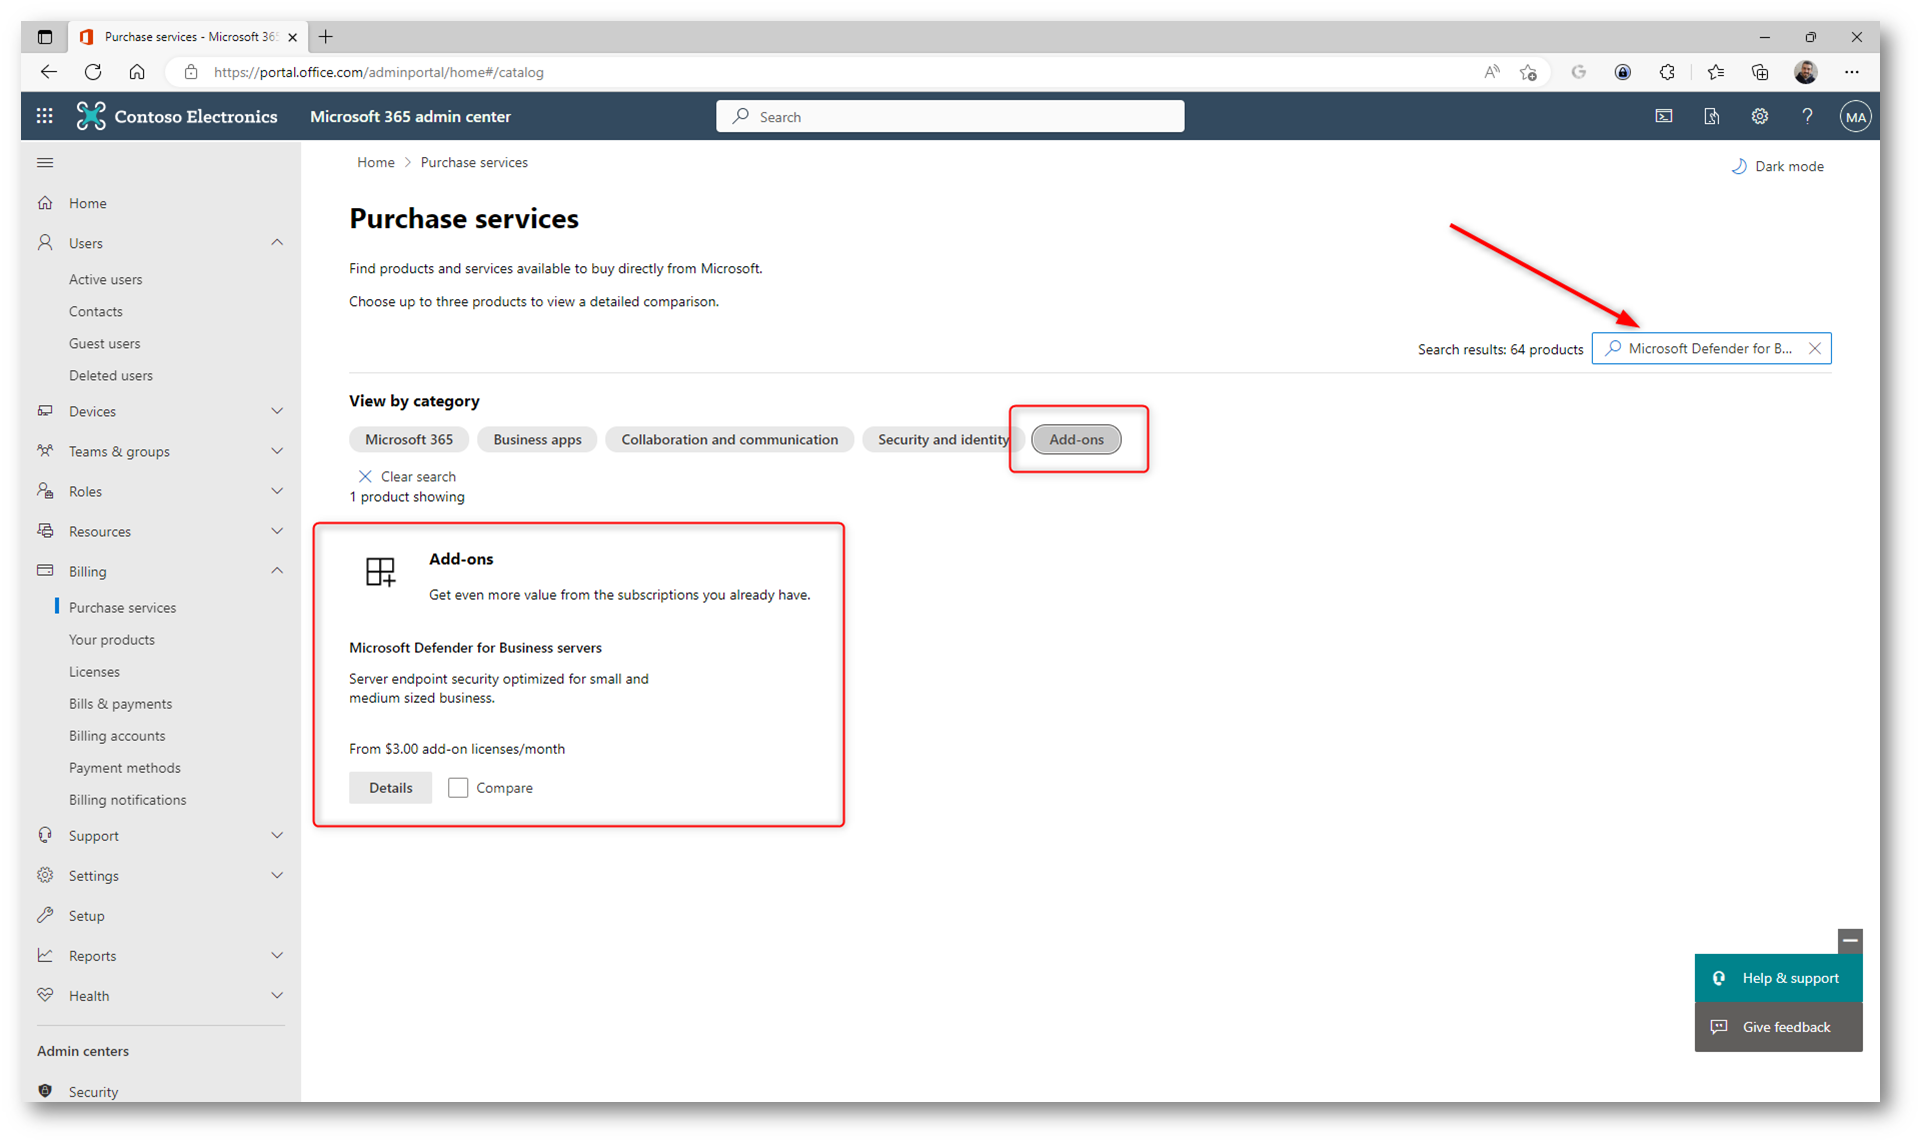
Task: Clear the product search box X
Action: pyautogui.click(x=1814, y=348)
